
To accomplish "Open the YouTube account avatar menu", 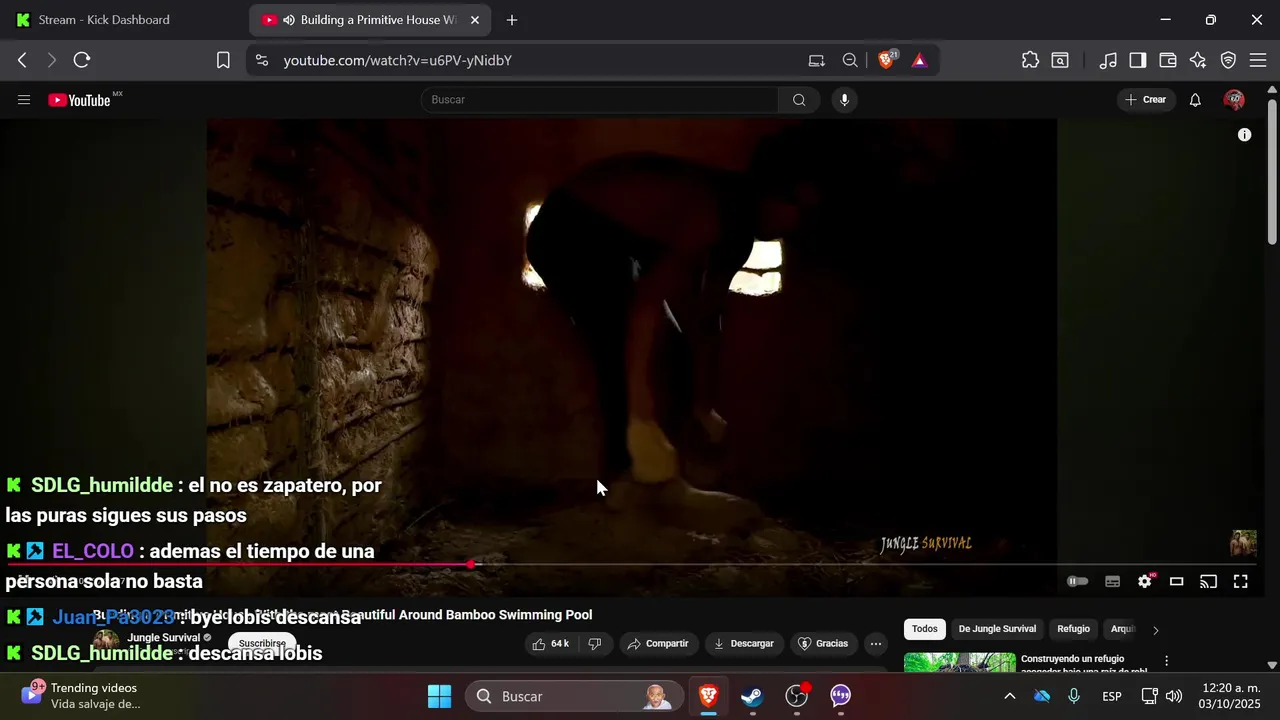I will (1234, 100).
